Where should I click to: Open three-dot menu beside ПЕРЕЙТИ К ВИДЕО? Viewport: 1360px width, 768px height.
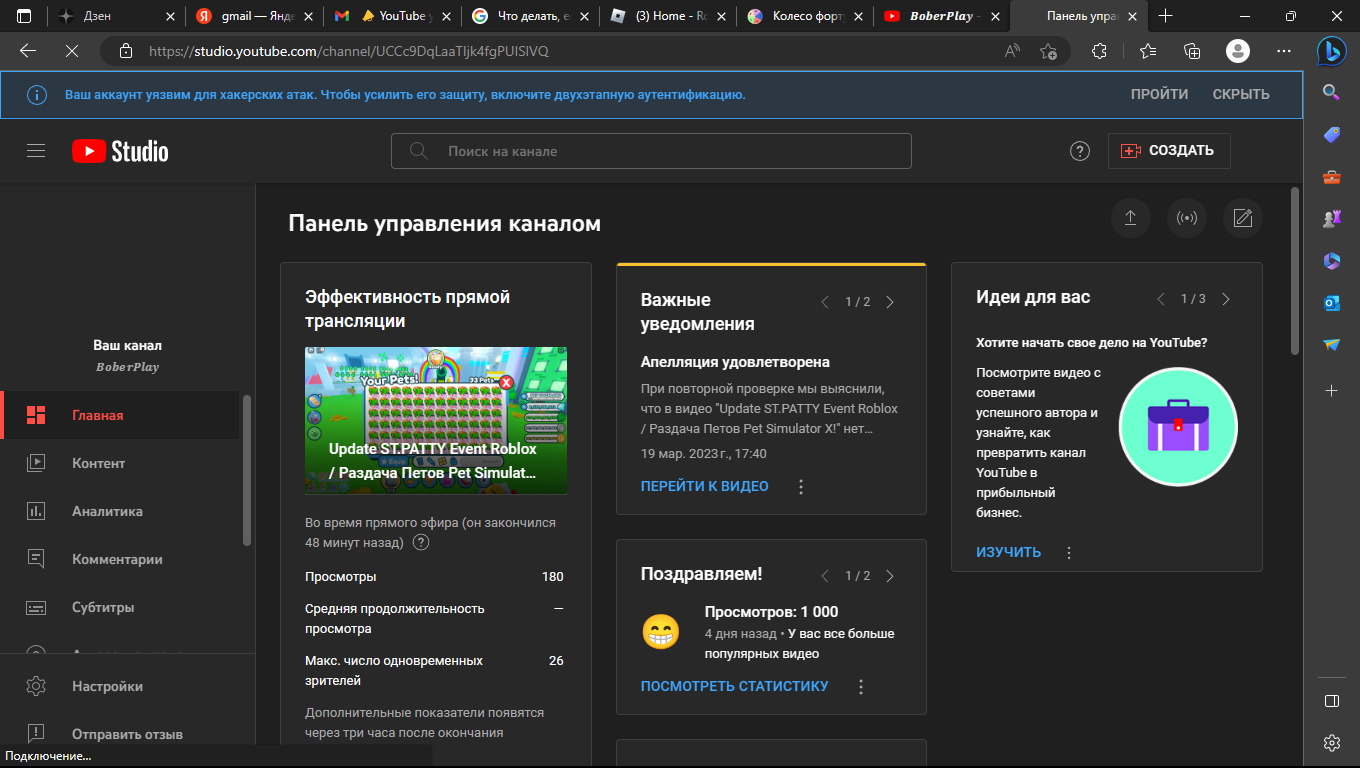[801, 487]
